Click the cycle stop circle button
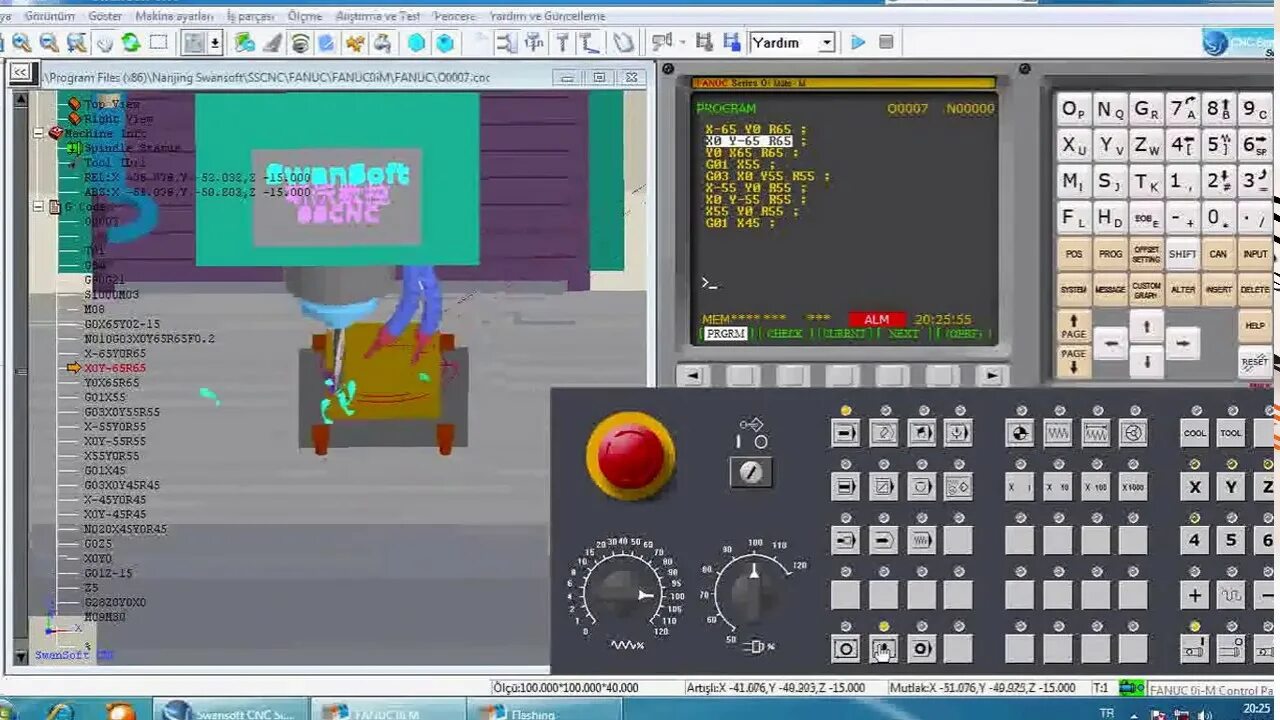This screenshot has height=720, width=1280. point(846,649)
